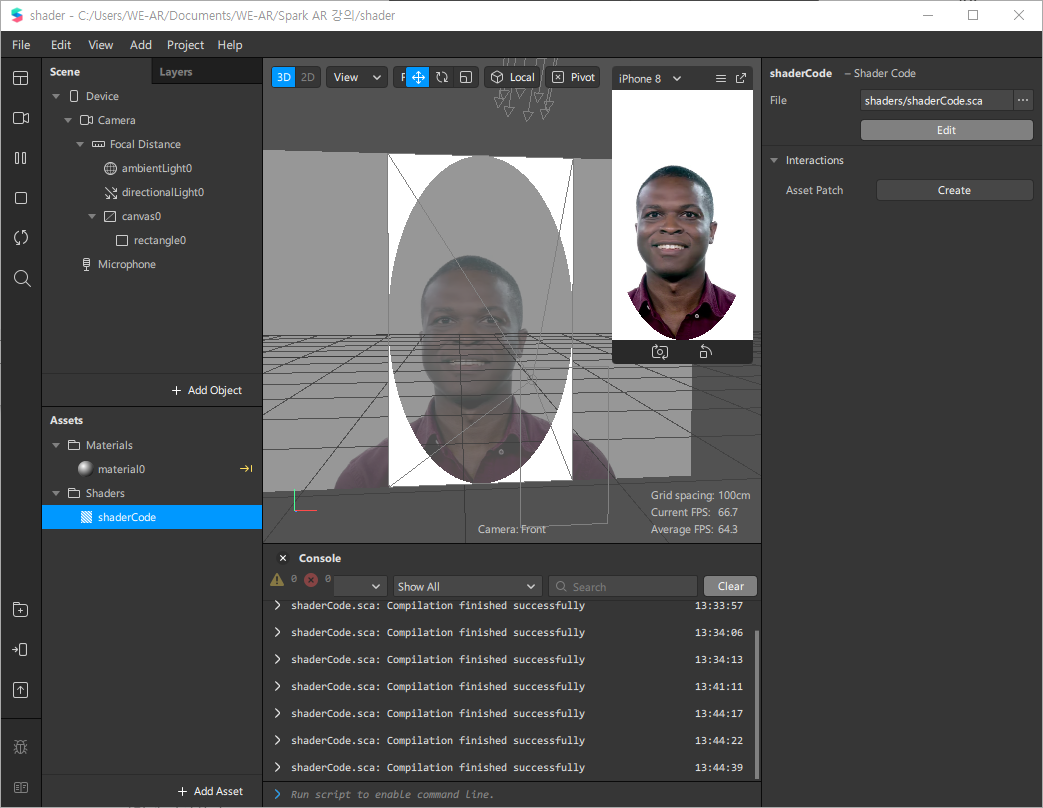
Task: Open the Add menu
Action: pyautogui.click(x=140, y=45)
